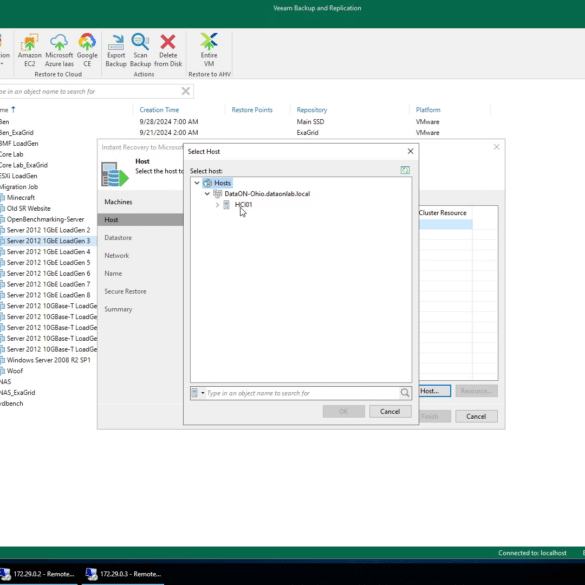Click the backup object search field
Screen dimensions: 585x585
coord(90,91)
